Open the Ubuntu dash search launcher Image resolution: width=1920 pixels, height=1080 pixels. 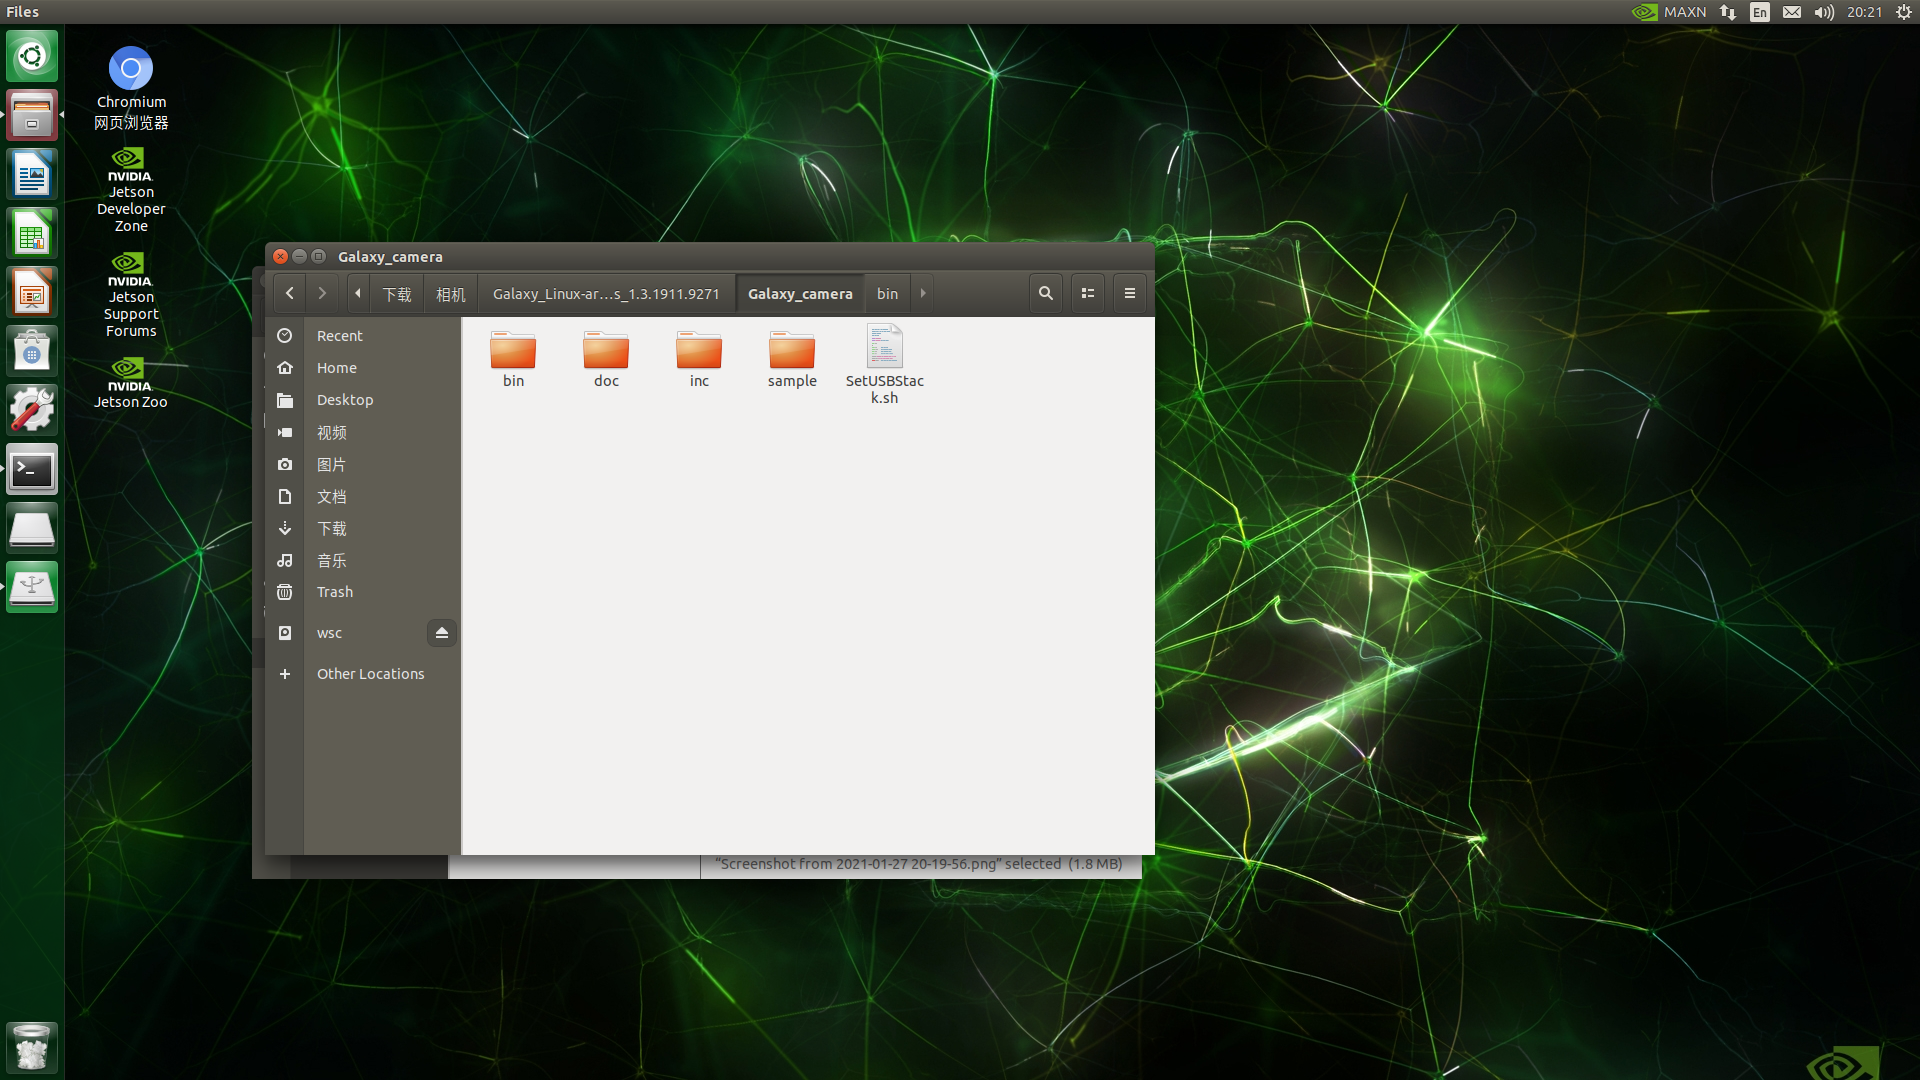point(32,56)
